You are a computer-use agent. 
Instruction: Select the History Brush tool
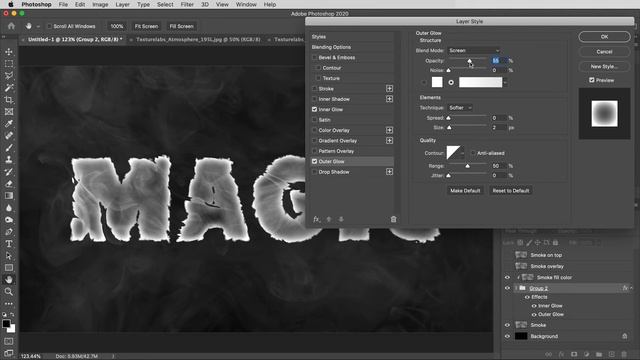click(x=9, y=172)
